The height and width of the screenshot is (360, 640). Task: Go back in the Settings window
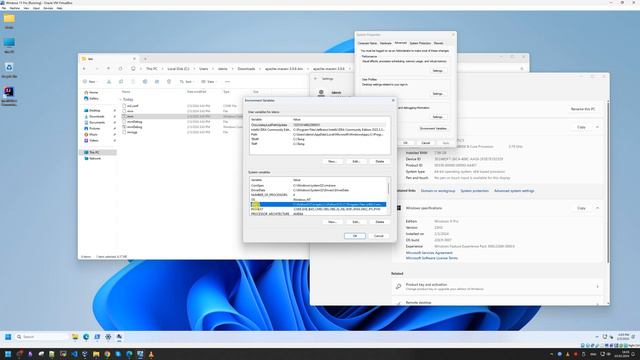tap(316, 79)
